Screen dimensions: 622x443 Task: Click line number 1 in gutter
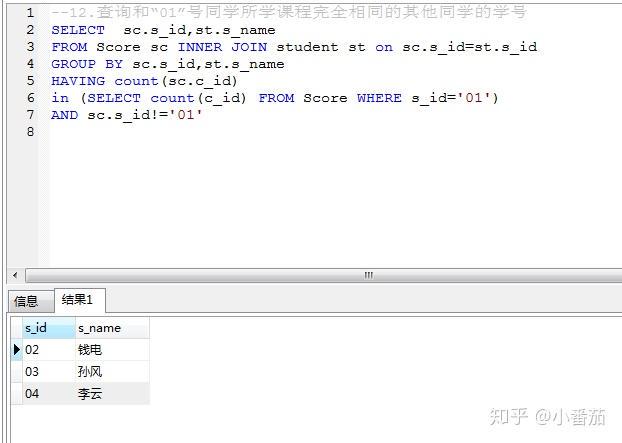(x=31, y=13)
